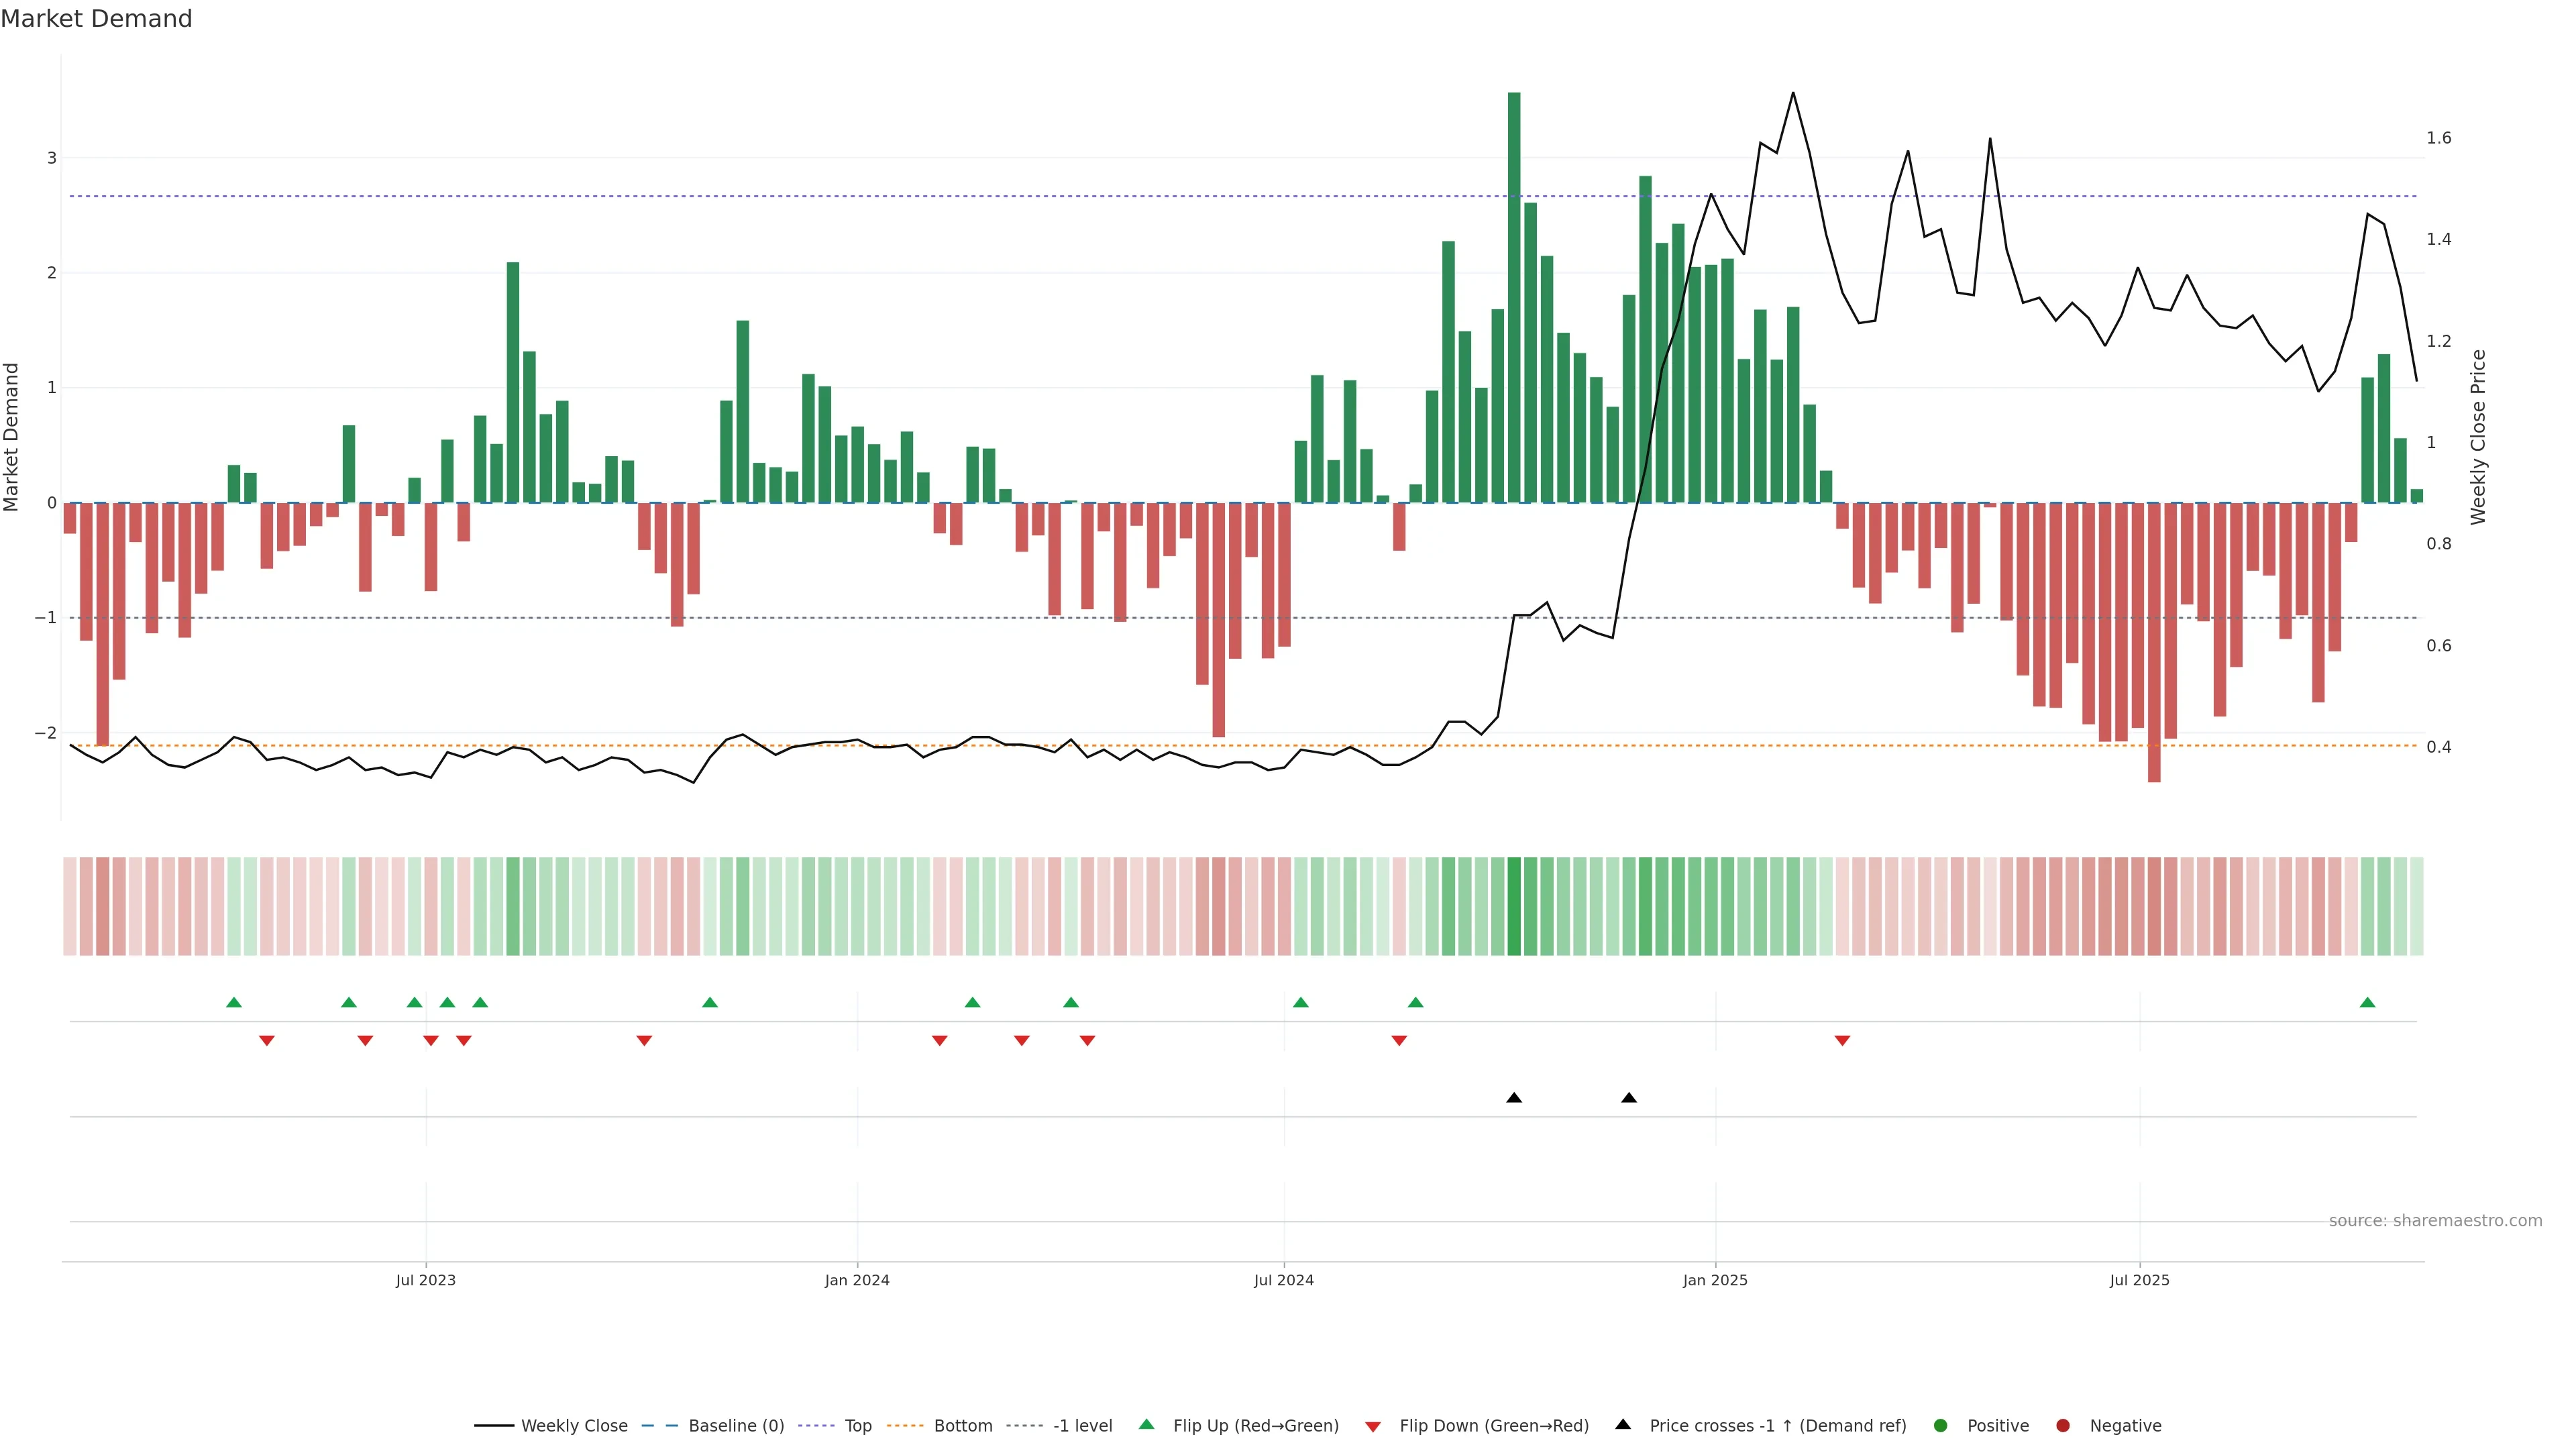Click the rightmost red Flip Down marker
Screen dimensions: 2576x1449
click(x=1842, y=1041)
